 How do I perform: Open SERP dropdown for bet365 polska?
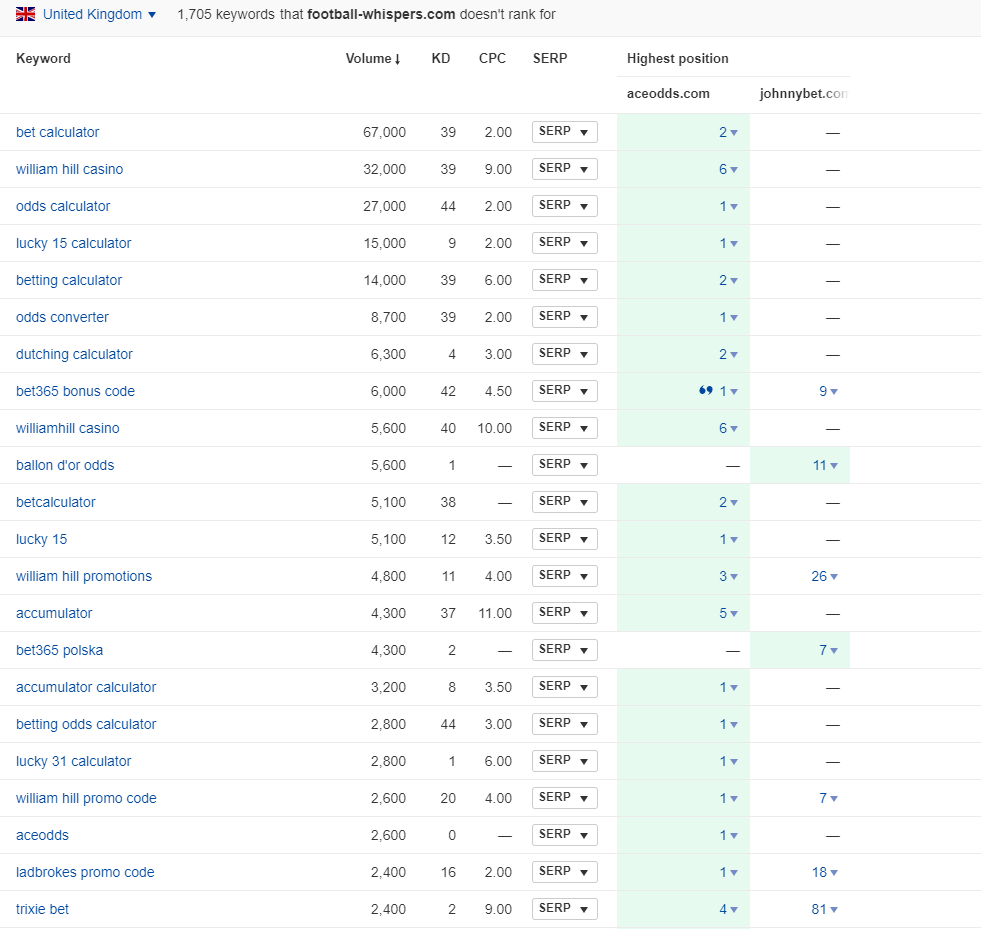point(564,650)
